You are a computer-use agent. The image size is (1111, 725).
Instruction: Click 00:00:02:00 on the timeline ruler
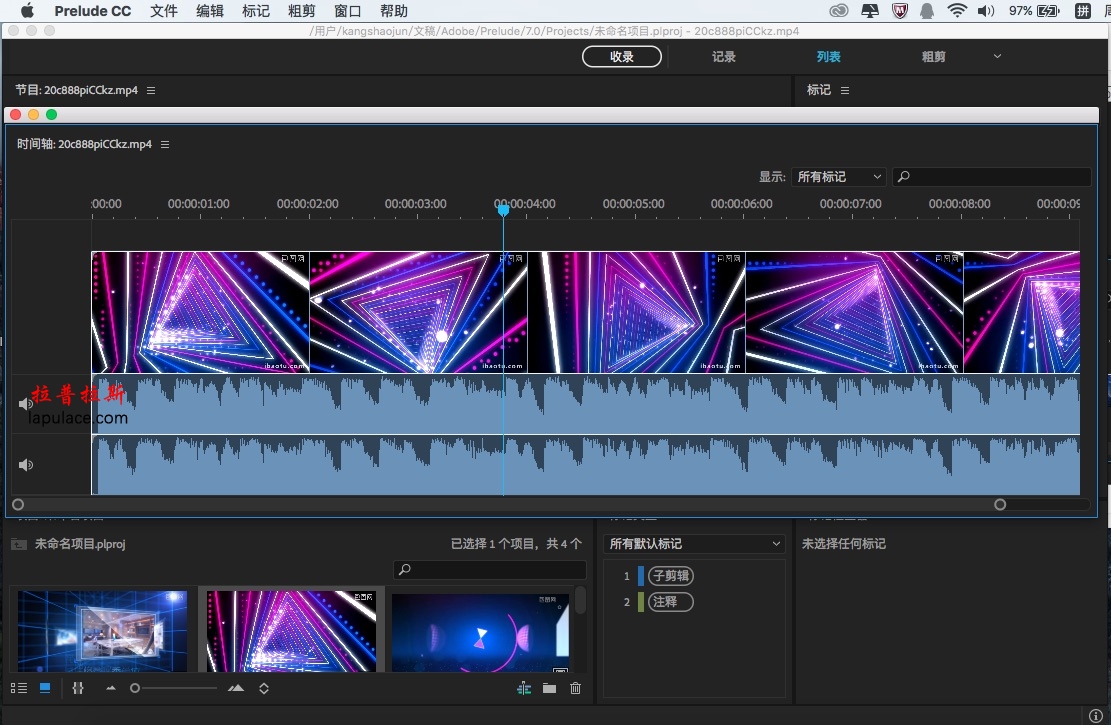click(x=308, y=203)
